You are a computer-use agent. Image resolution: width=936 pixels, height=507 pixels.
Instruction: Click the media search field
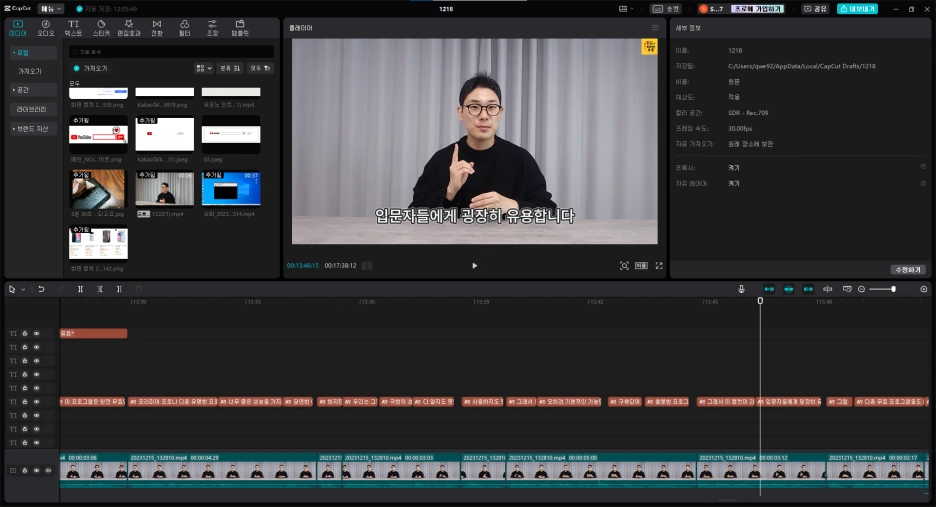pyautogui.click(x=171, y=51)
